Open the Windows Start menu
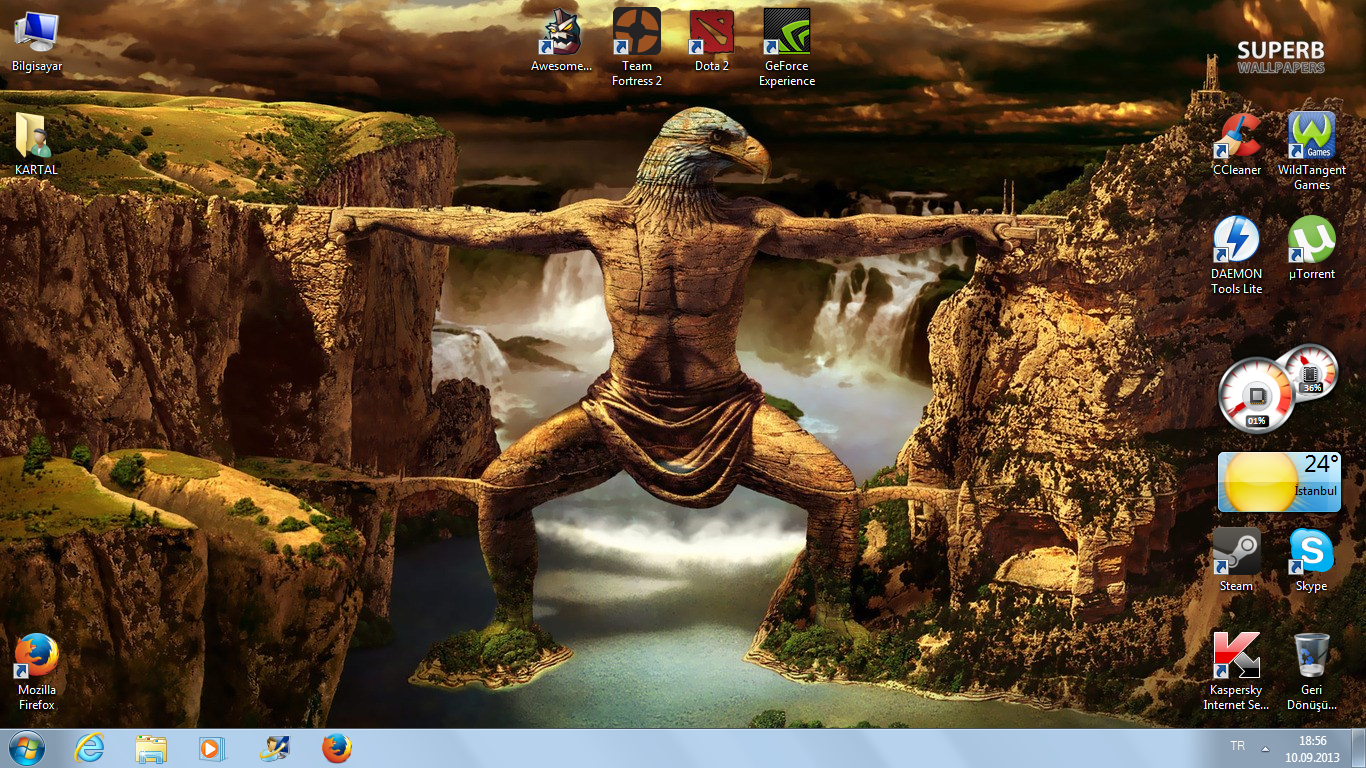The height and width of the screenshot is (768, 1366). click(27, 748)
